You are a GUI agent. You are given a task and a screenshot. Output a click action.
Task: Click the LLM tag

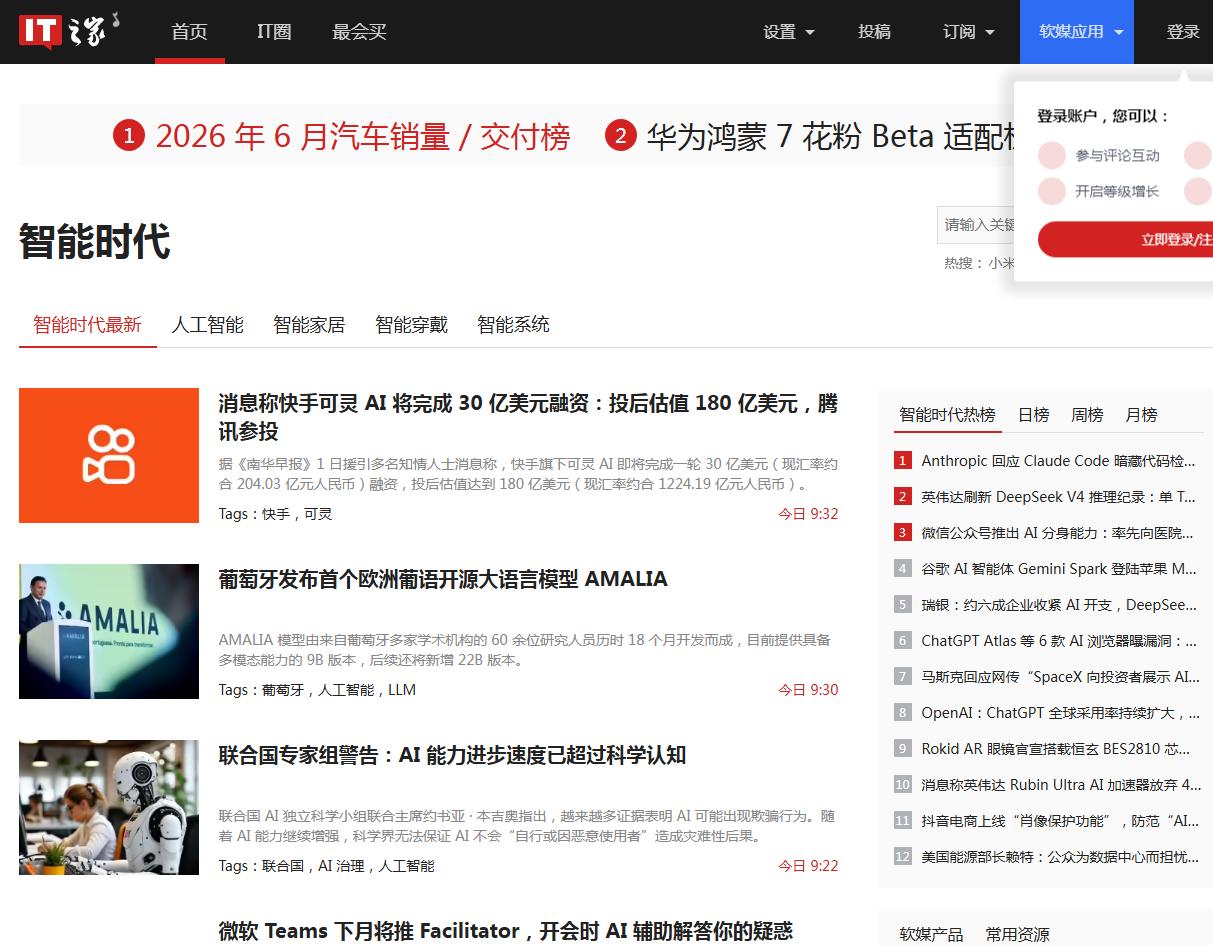tap(402, 690)
